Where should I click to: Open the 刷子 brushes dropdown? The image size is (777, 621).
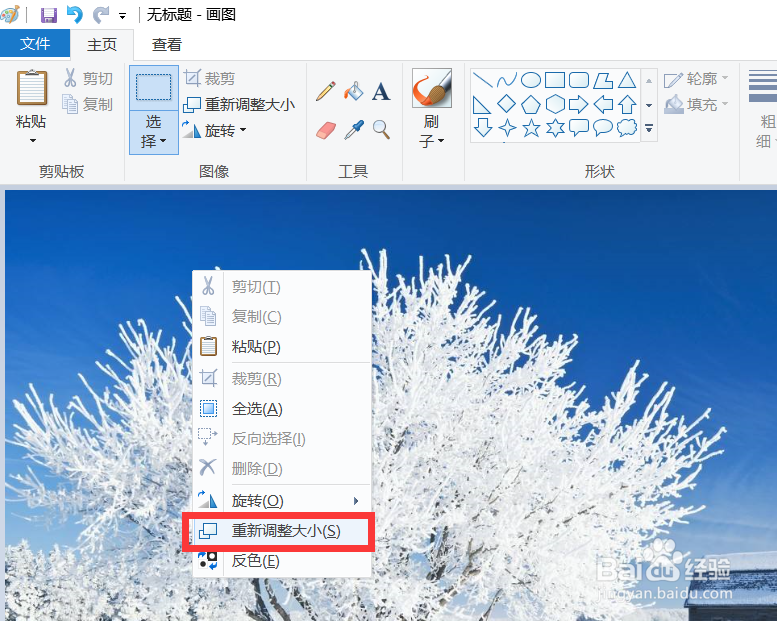(432, 131)
